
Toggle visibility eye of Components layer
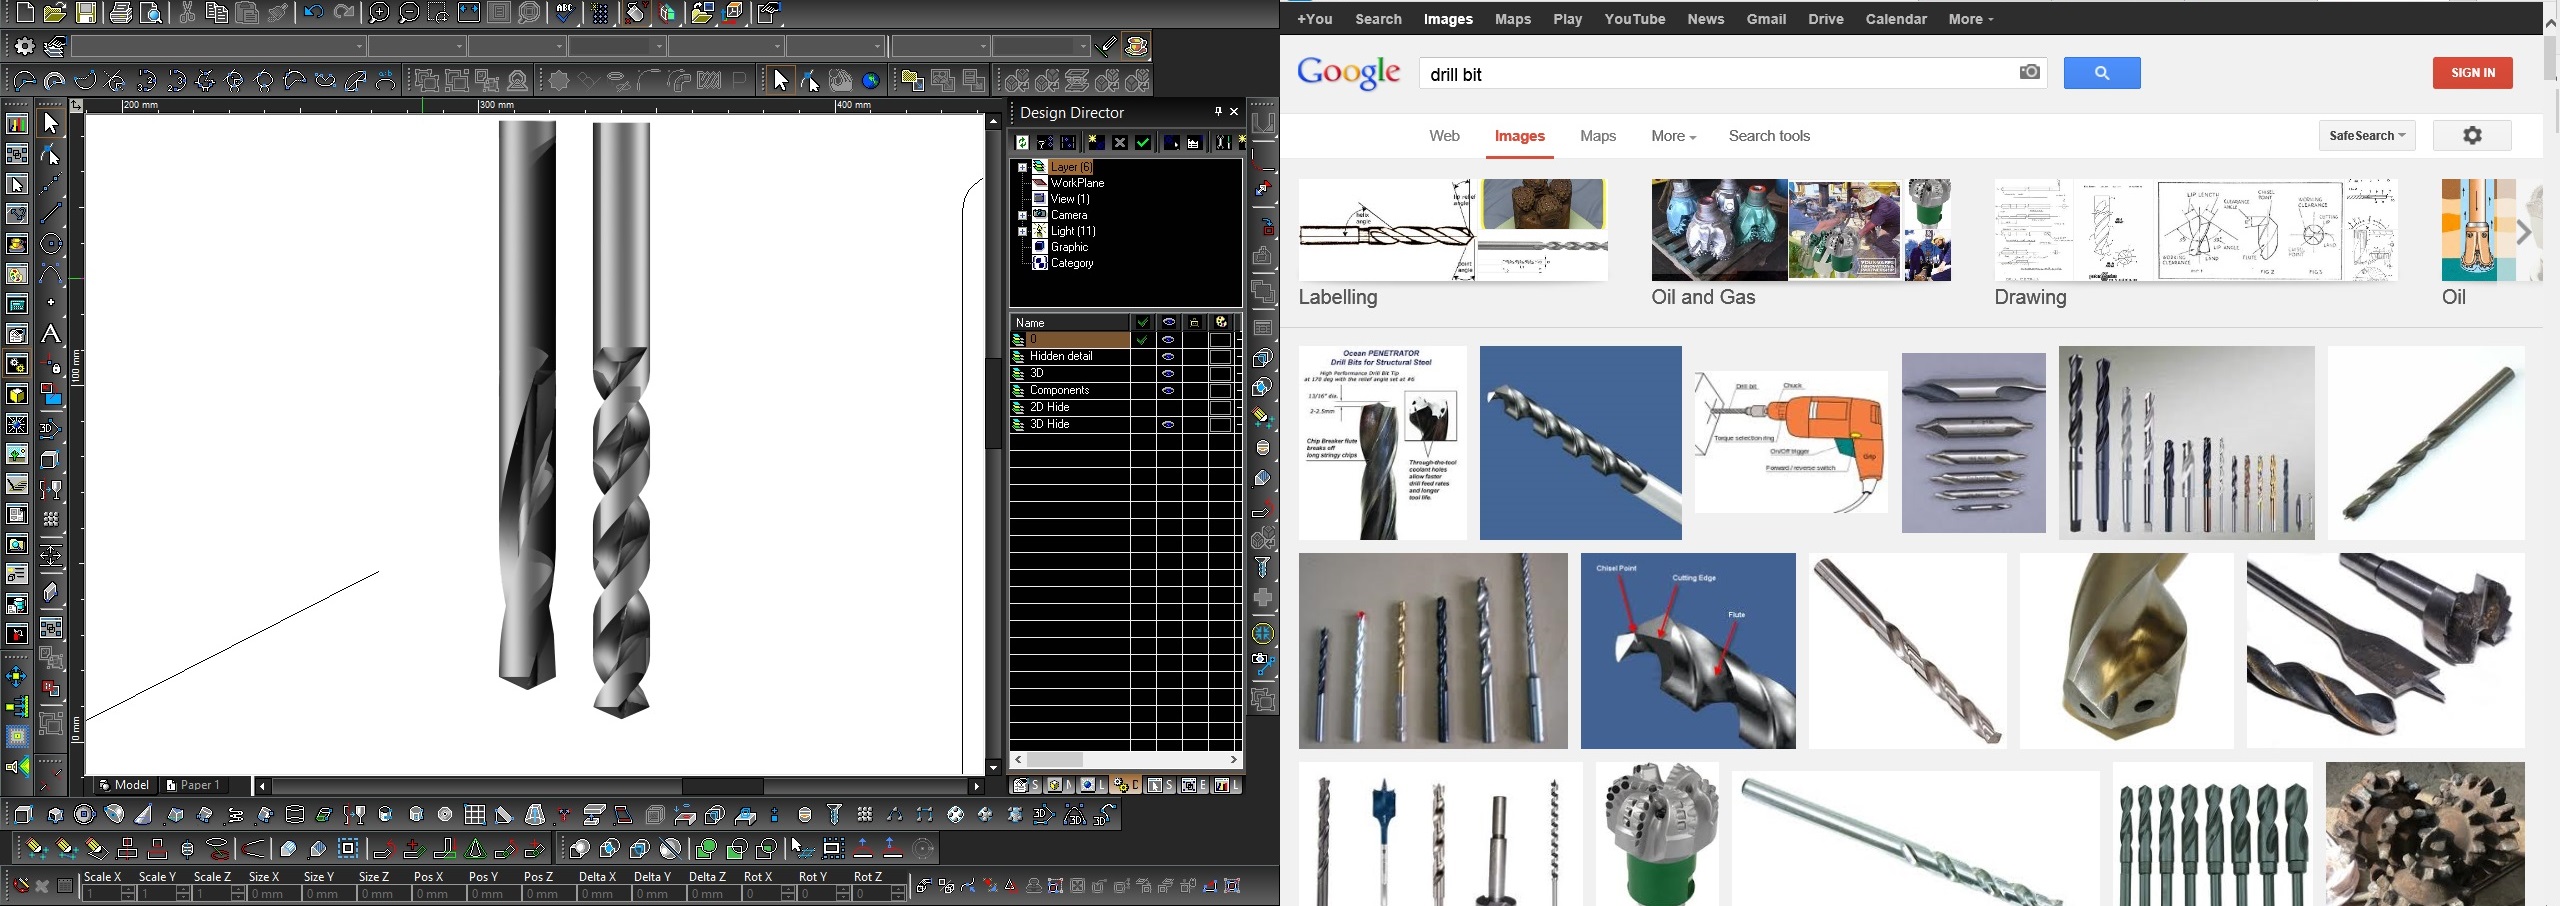[1168, 390]
